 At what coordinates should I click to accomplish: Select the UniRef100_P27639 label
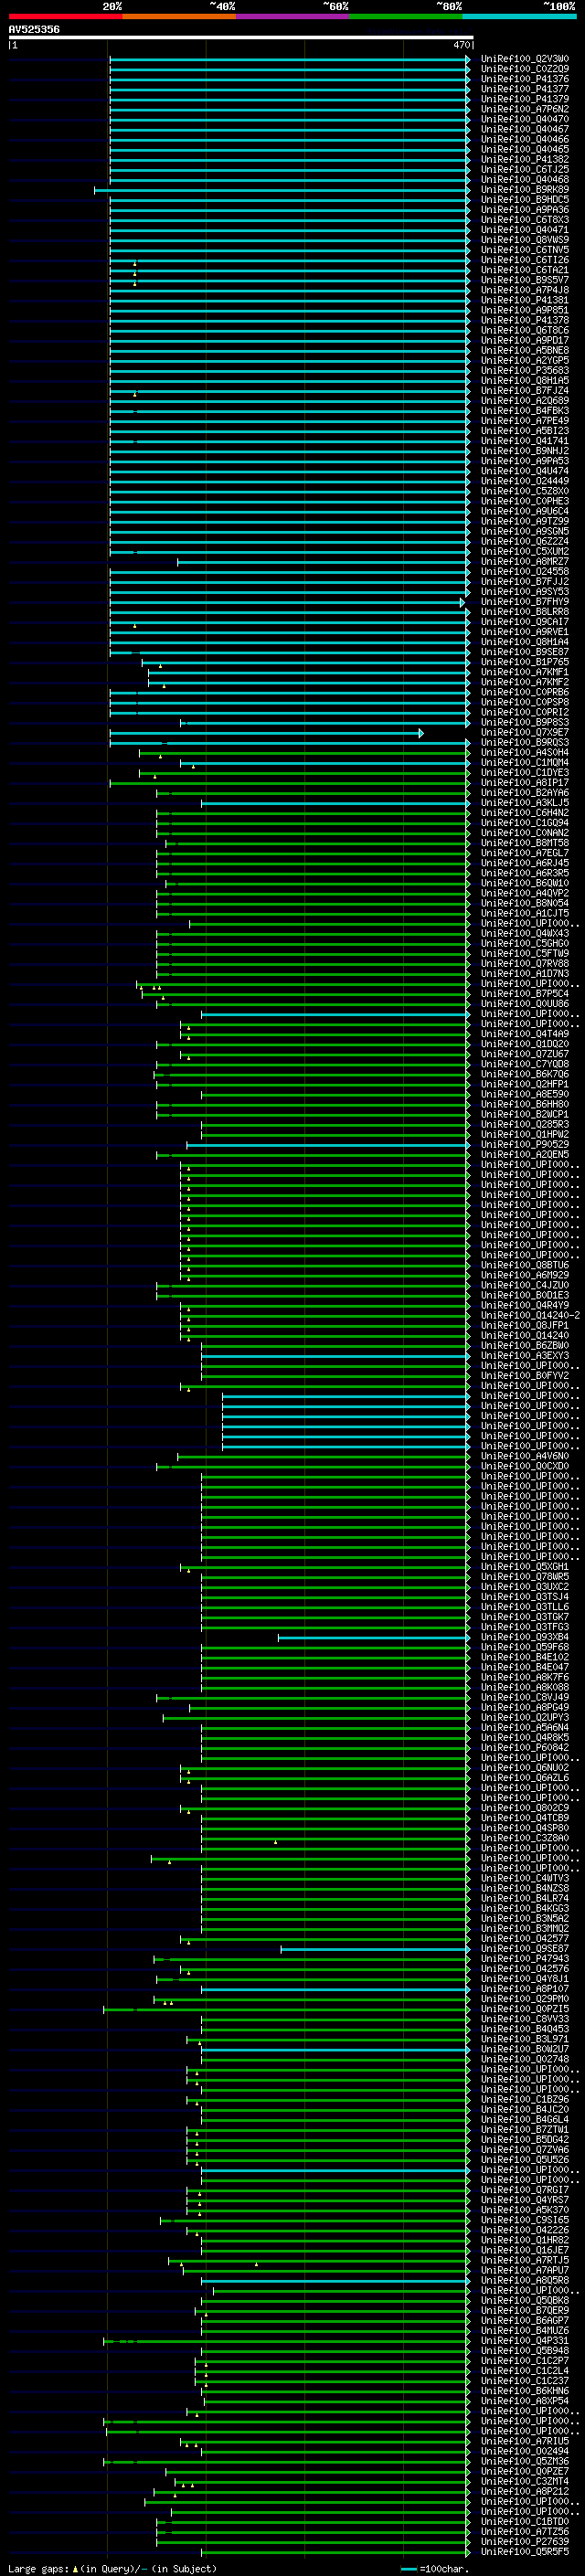pyautogui.click(x=525, y=2541)
